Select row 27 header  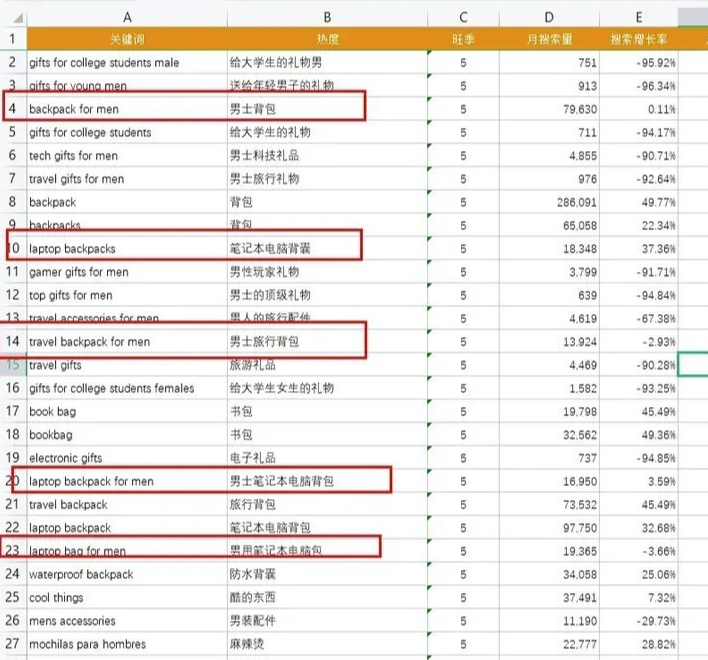tap(13, 644)
